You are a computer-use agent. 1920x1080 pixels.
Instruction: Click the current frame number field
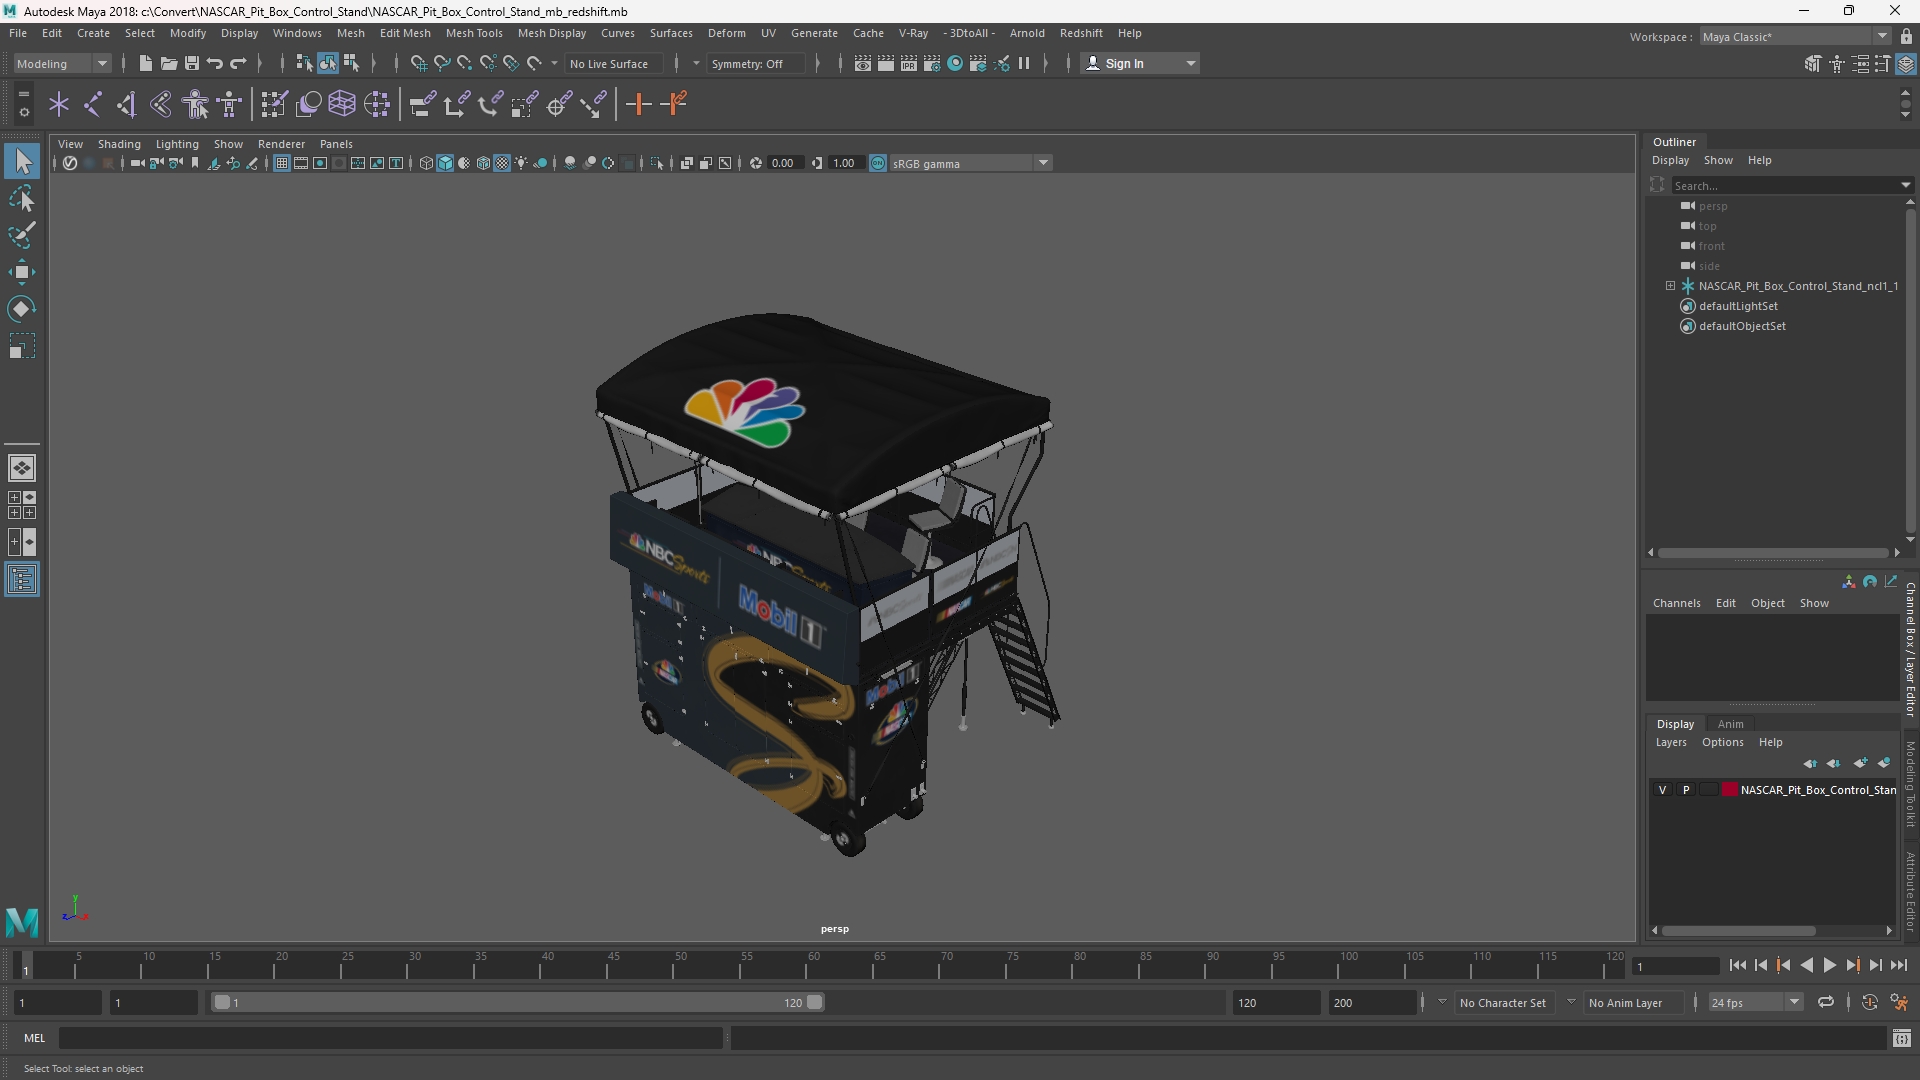click(1675, 966)
